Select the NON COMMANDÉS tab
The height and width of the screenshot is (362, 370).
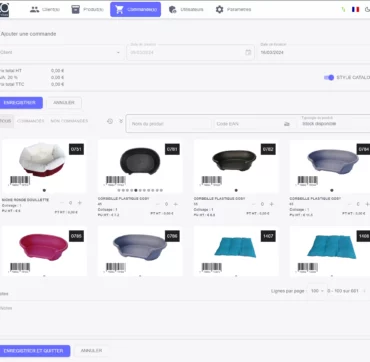[x=69, y=121]
